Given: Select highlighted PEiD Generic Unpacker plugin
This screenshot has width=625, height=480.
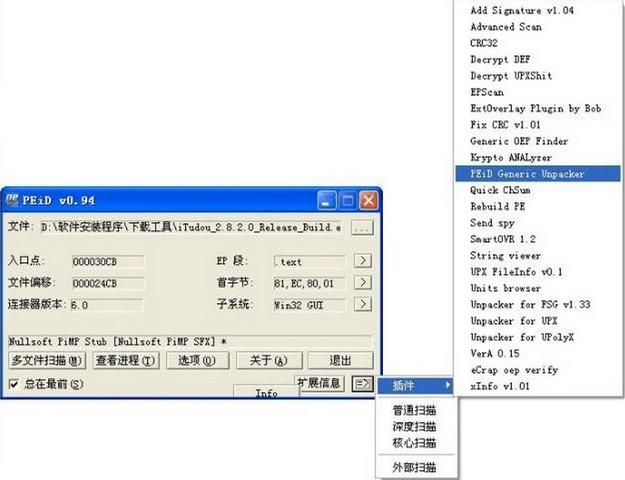Looking at the screenshot, I should (538, 174).
